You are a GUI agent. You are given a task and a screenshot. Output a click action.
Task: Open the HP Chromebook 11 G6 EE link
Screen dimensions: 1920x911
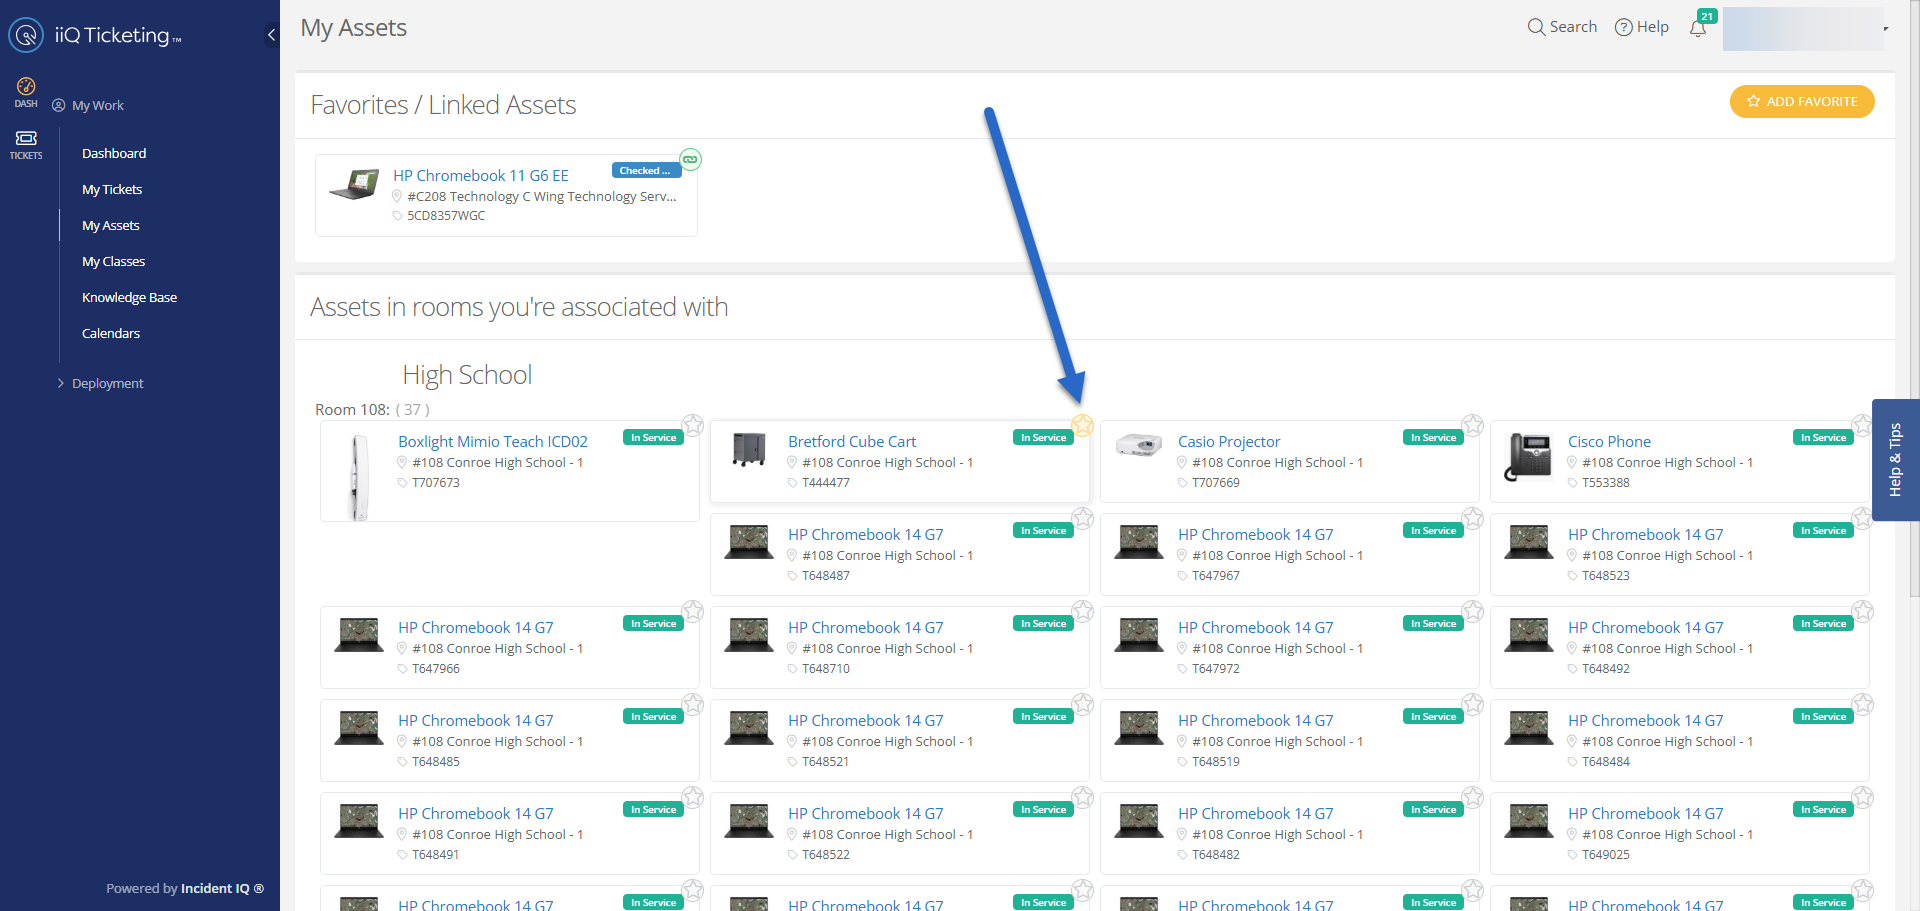click(480, 175)
